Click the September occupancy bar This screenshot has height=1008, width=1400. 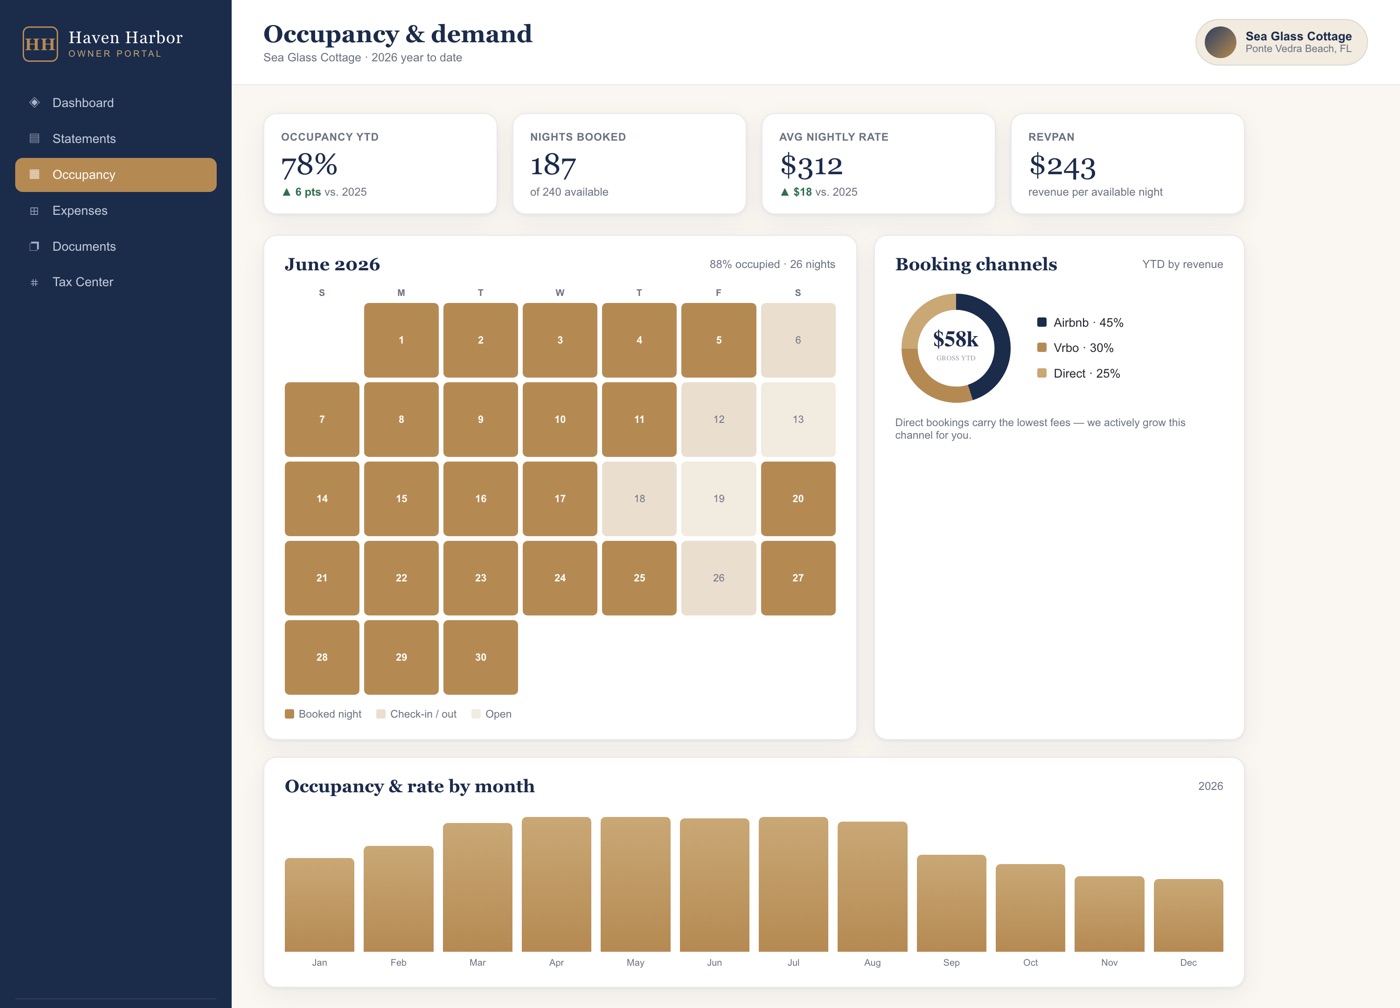click(952, 903)
